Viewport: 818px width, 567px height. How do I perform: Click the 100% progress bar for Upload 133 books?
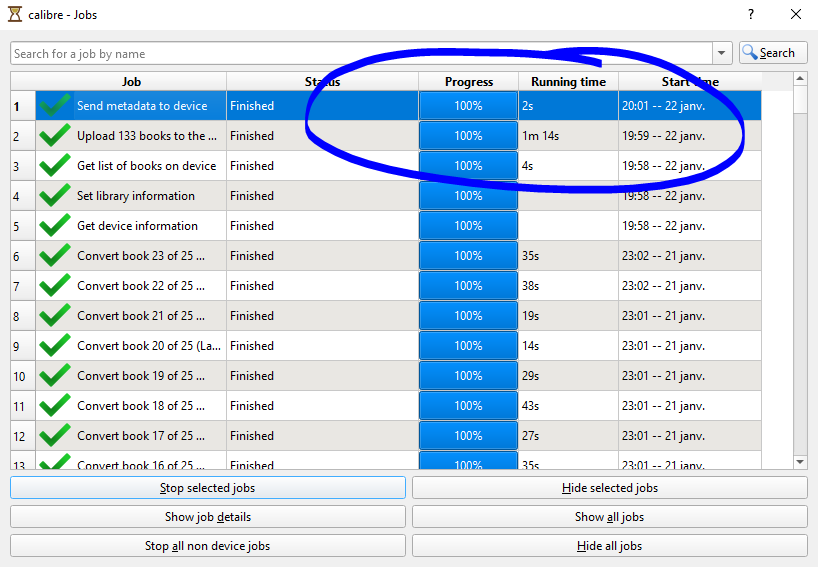468,136
